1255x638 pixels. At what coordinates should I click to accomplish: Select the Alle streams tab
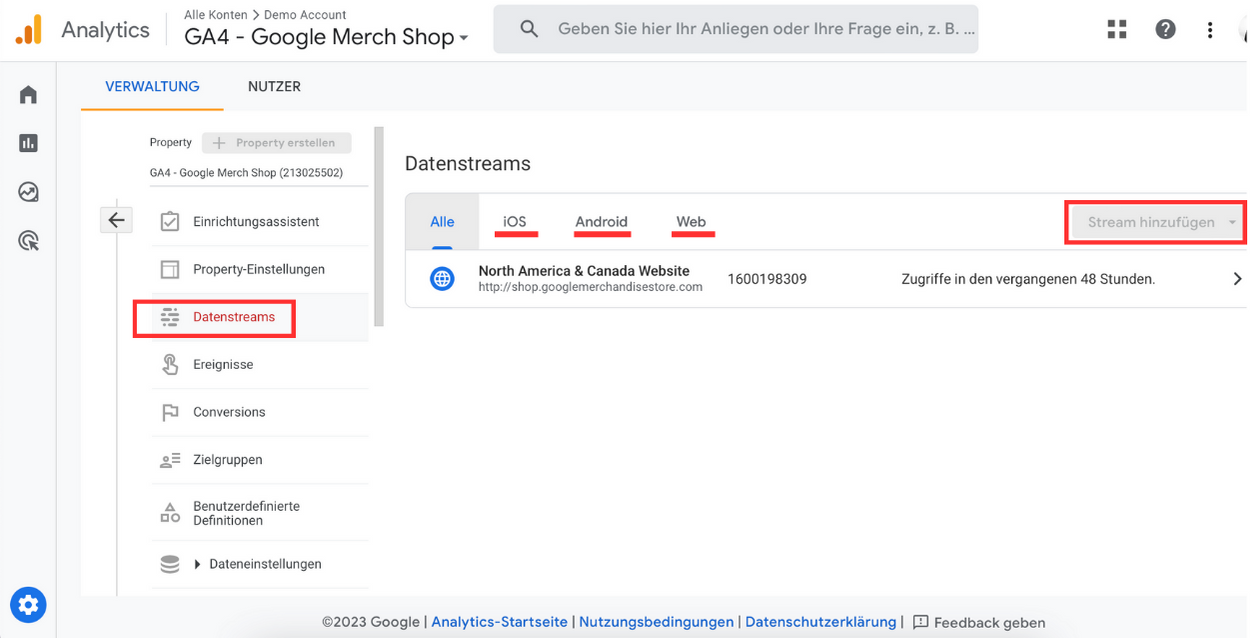[442, 222]
